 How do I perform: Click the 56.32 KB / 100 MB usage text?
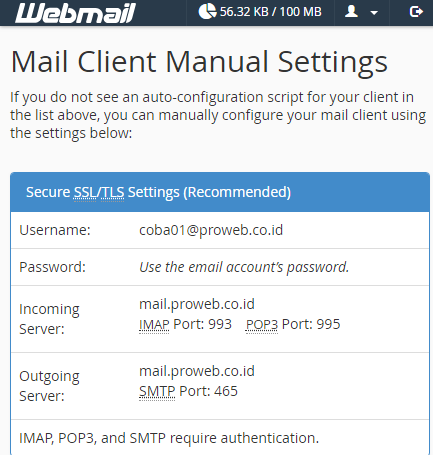point(270,12)
